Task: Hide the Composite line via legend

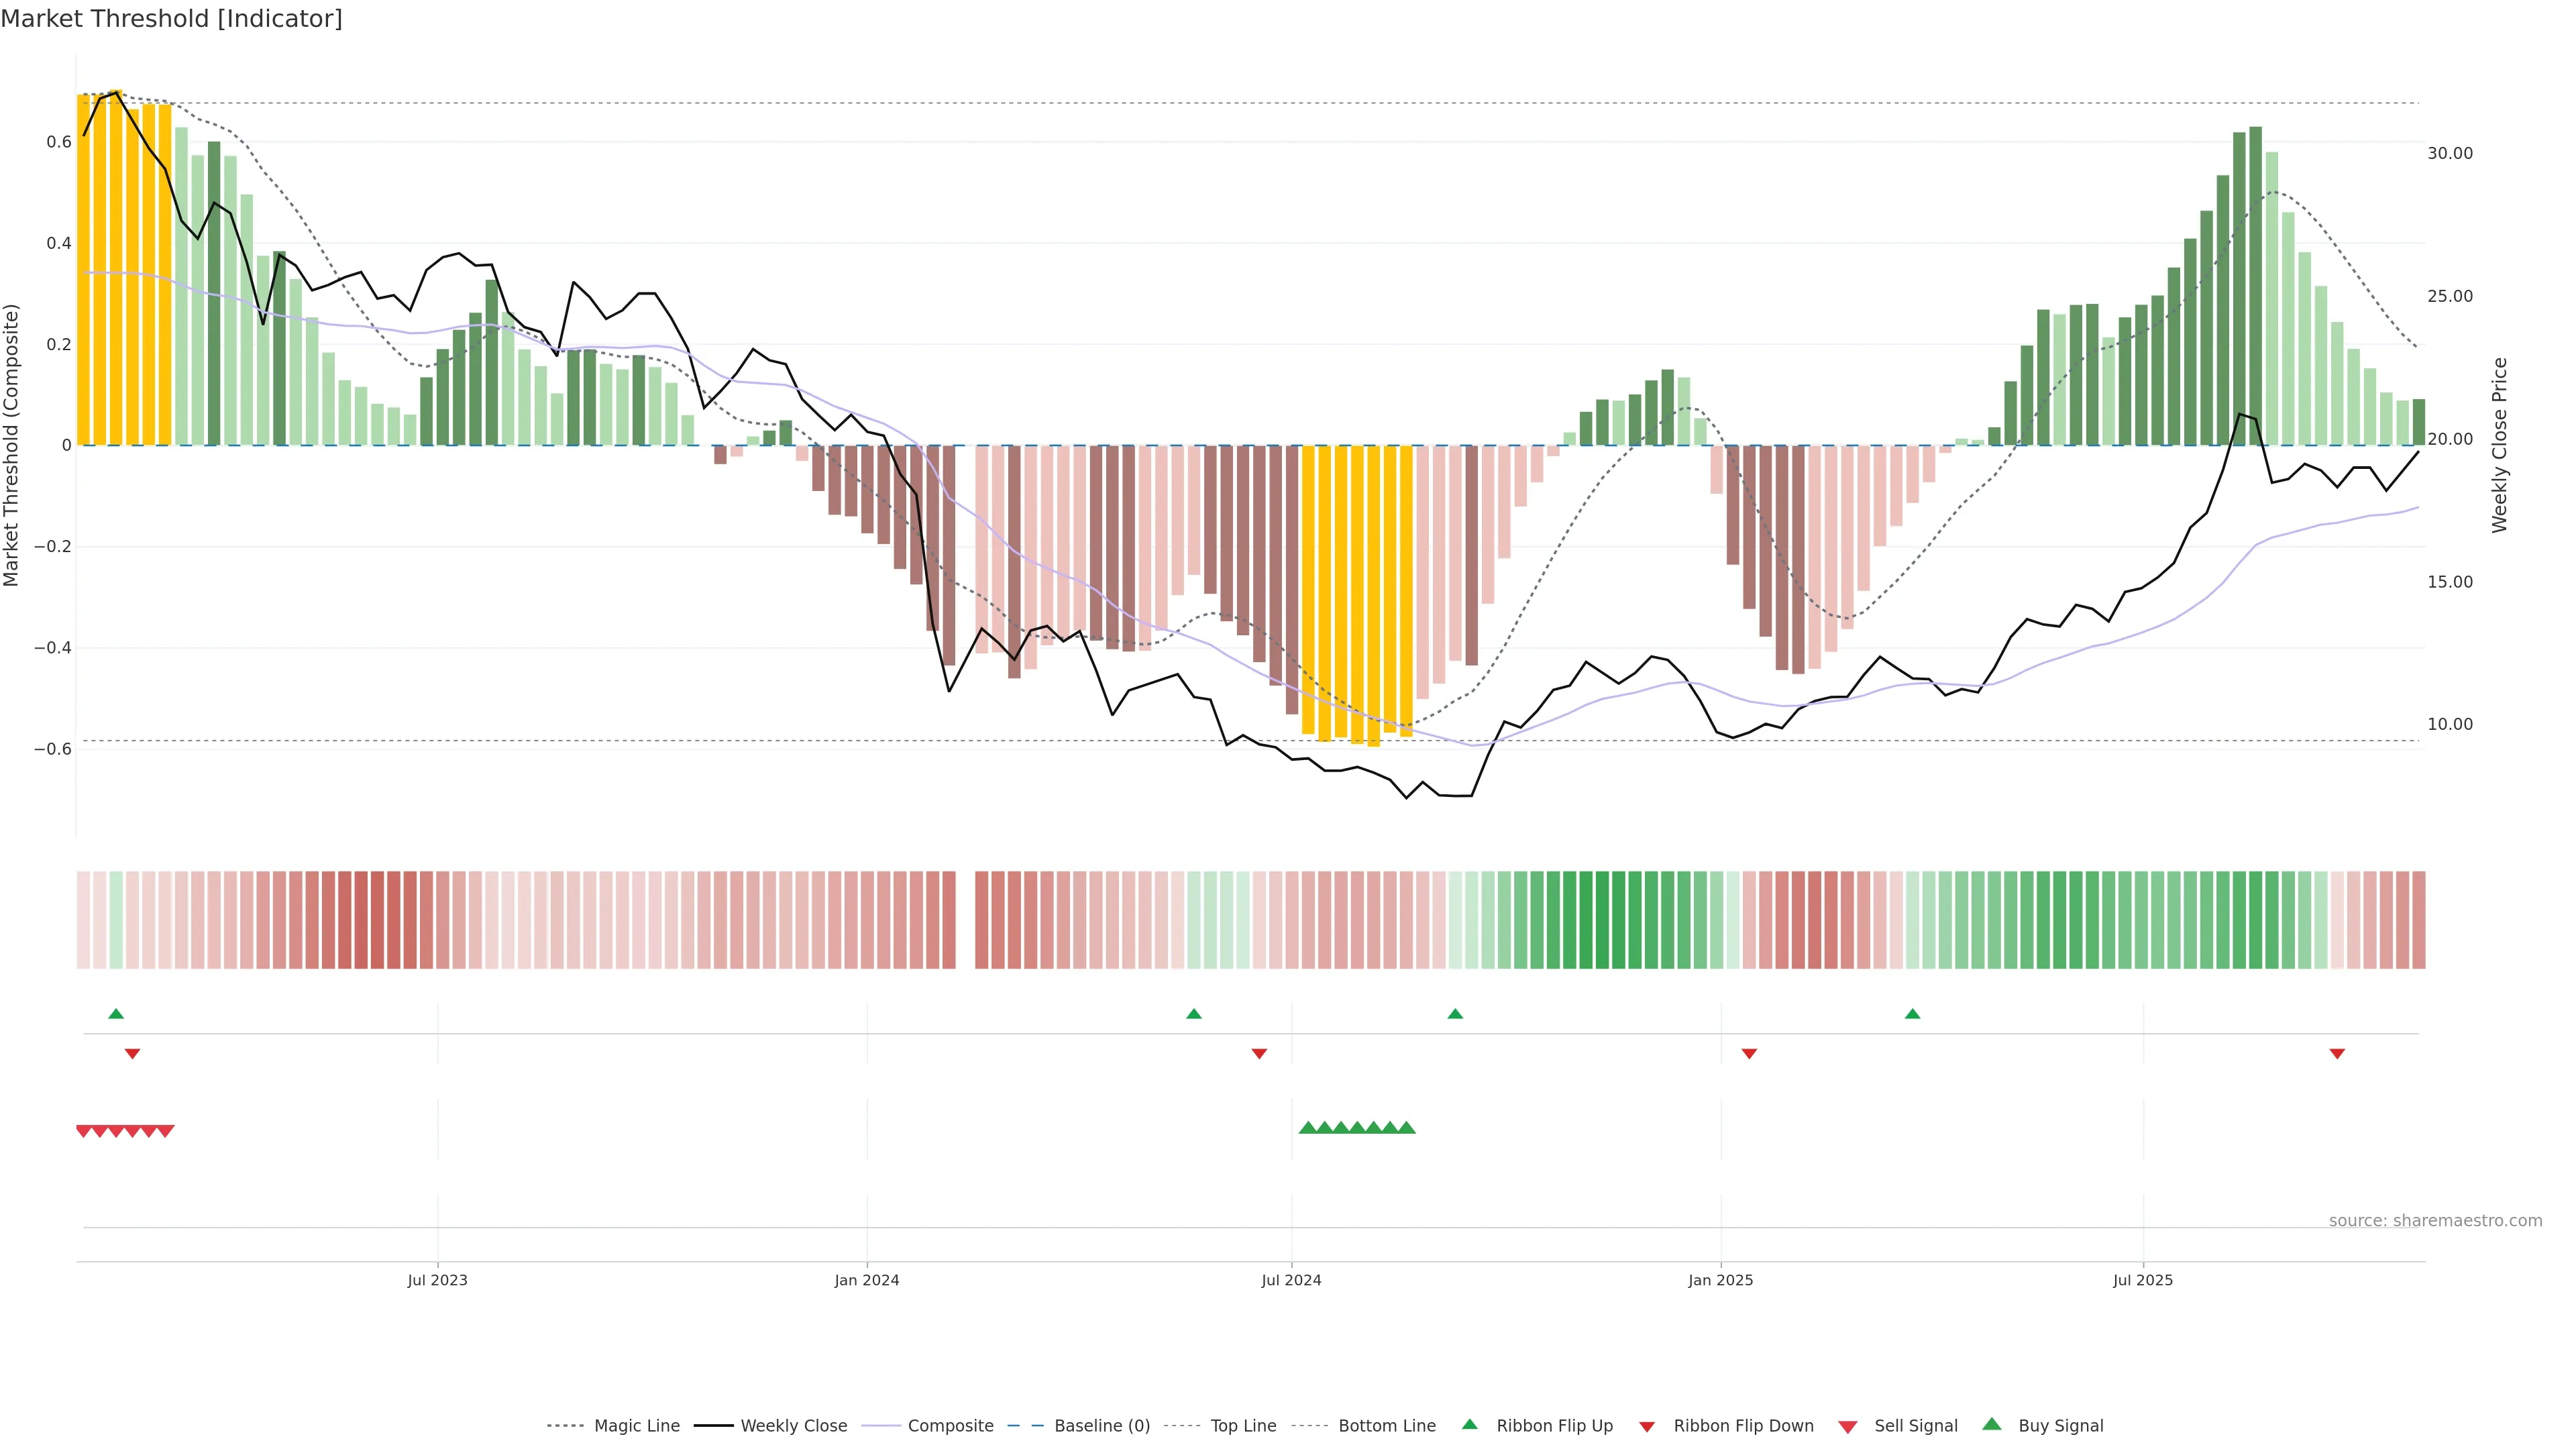Action: point(950,1426)
